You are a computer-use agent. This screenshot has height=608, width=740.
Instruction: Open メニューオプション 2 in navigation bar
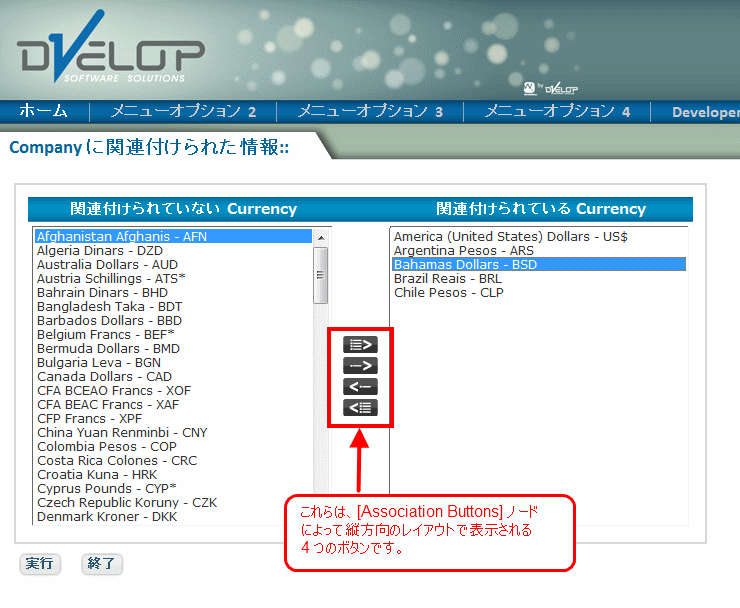point(183,111)
